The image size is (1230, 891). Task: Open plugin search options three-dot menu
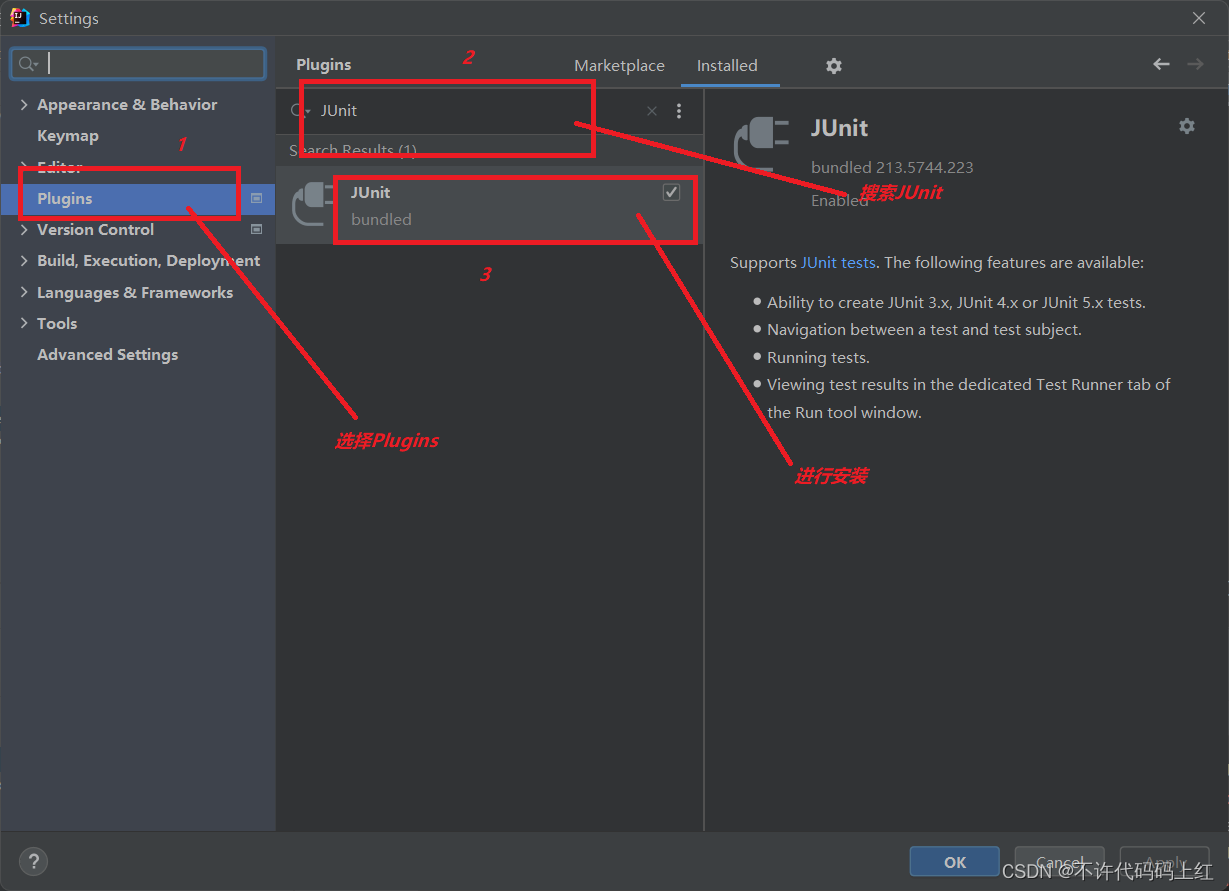pos(679,111)
